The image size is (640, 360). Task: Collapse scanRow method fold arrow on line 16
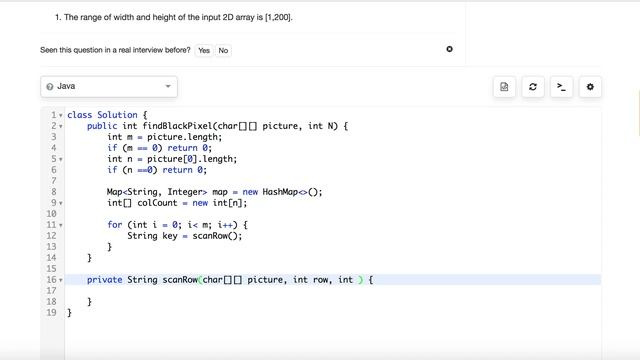[61, 280]
